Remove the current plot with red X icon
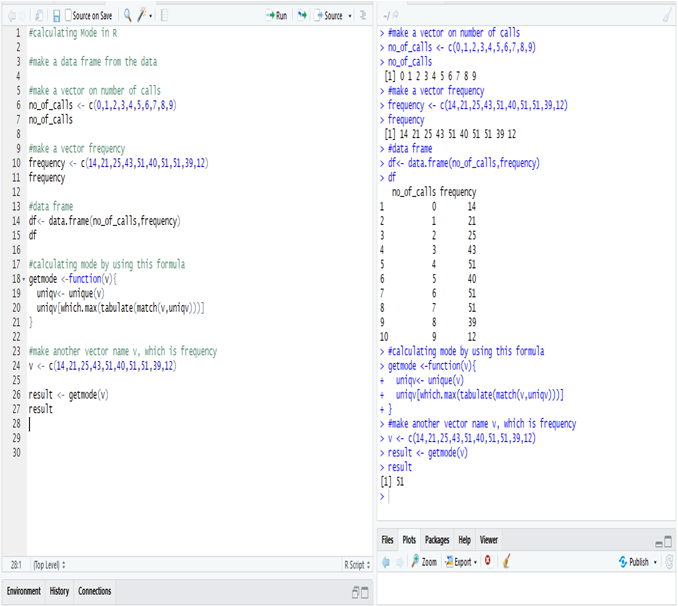Image resolution: width=678 pixels, height=606 pixels. (x=488, y=562)
